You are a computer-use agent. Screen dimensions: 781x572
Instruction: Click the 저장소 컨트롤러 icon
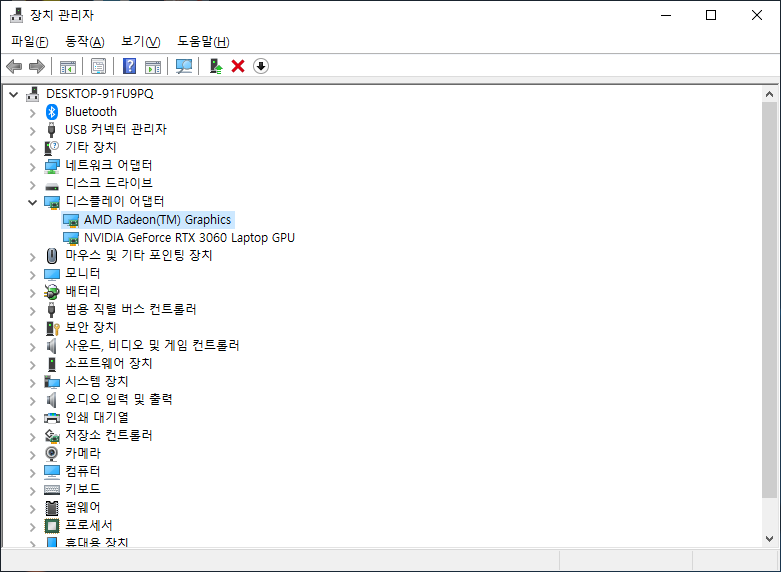coord(52,436)
